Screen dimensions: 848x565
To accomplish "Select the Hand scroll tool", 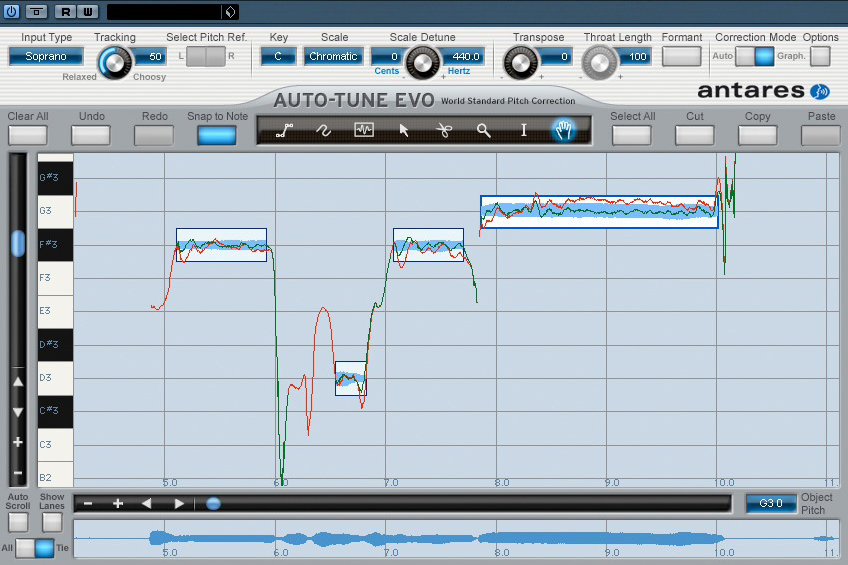I will click(x=563, y=130).
